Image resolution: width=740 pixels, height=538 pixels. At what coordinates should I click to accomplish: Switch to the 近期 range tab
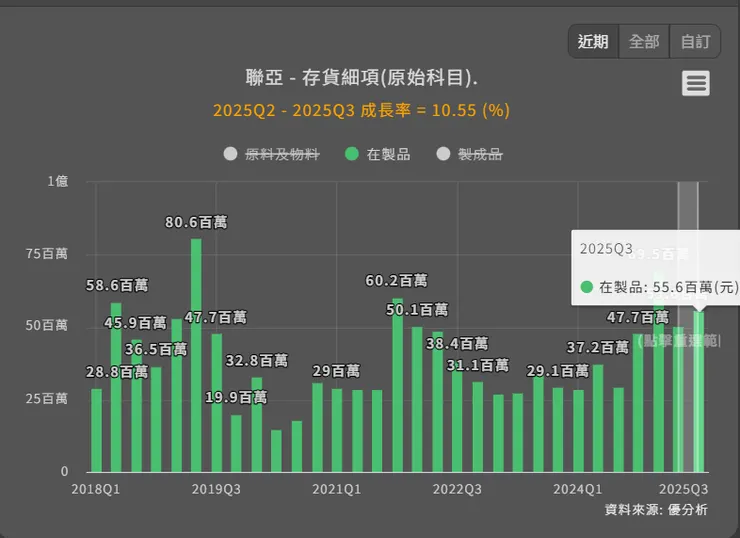[593, 42]
